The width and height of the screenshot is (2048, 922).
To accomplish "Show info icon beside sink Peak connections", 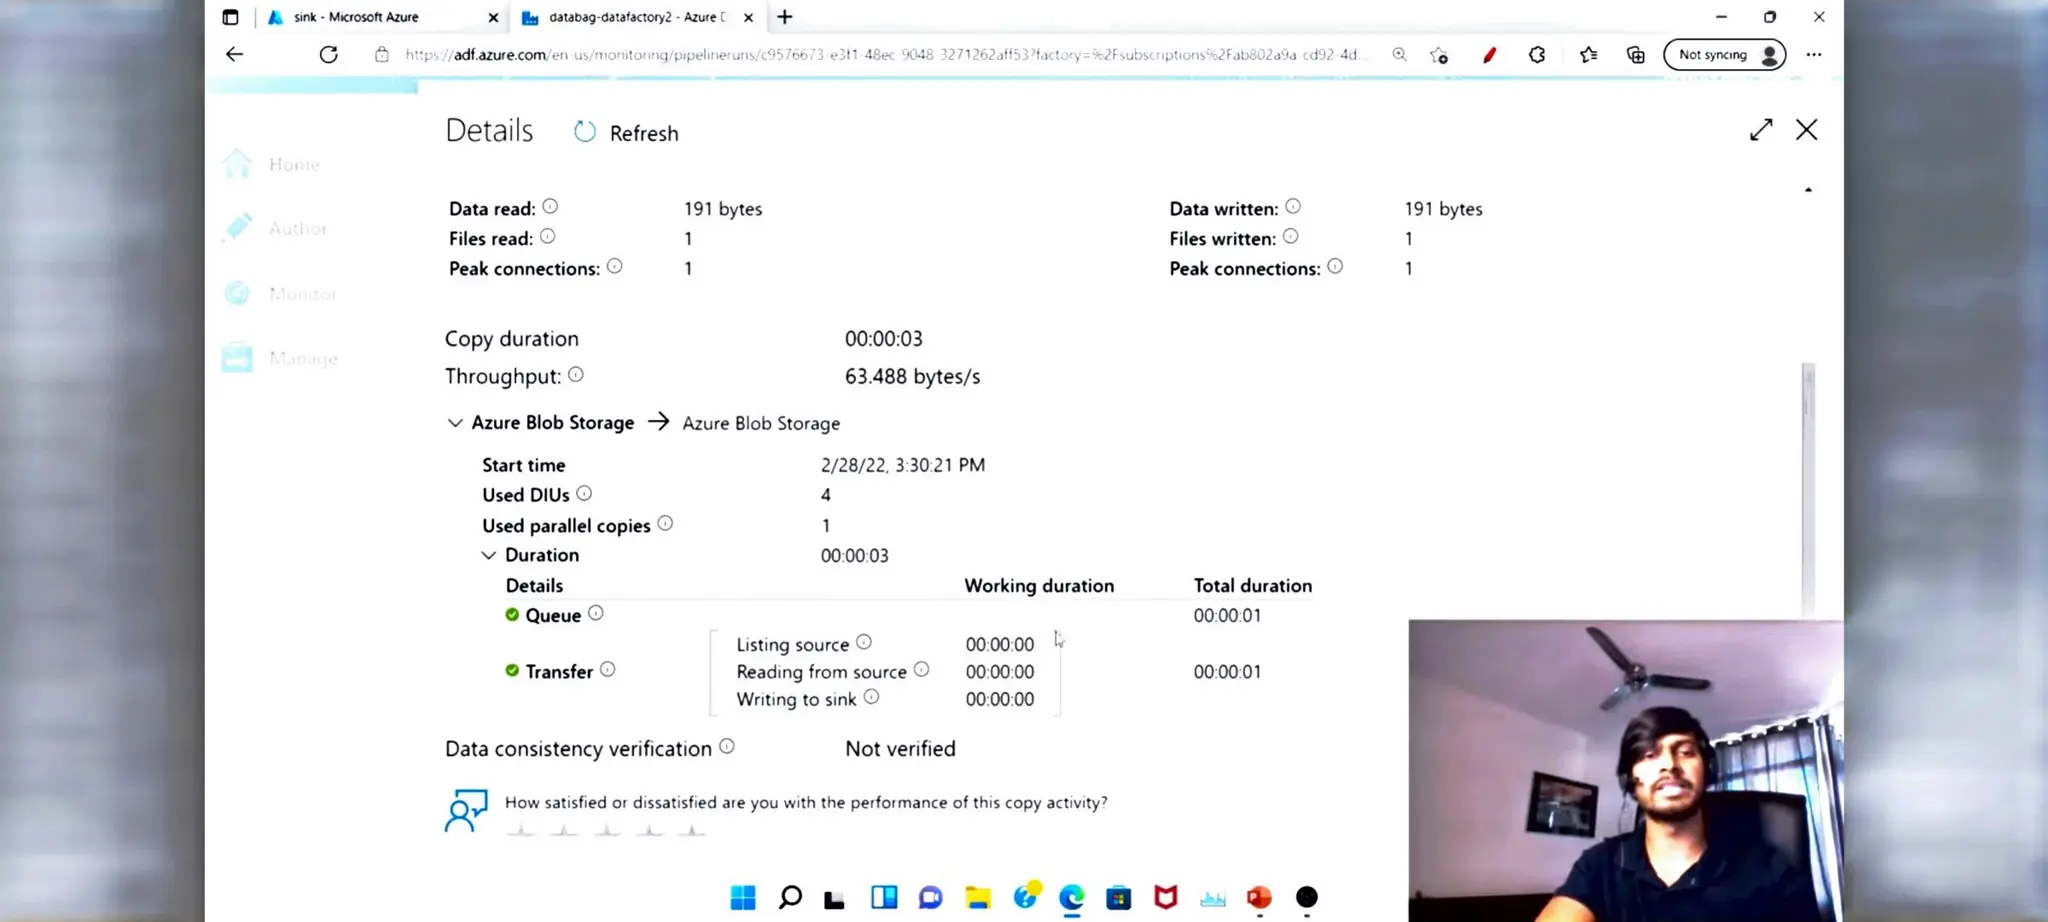I will click(1335, 266).
